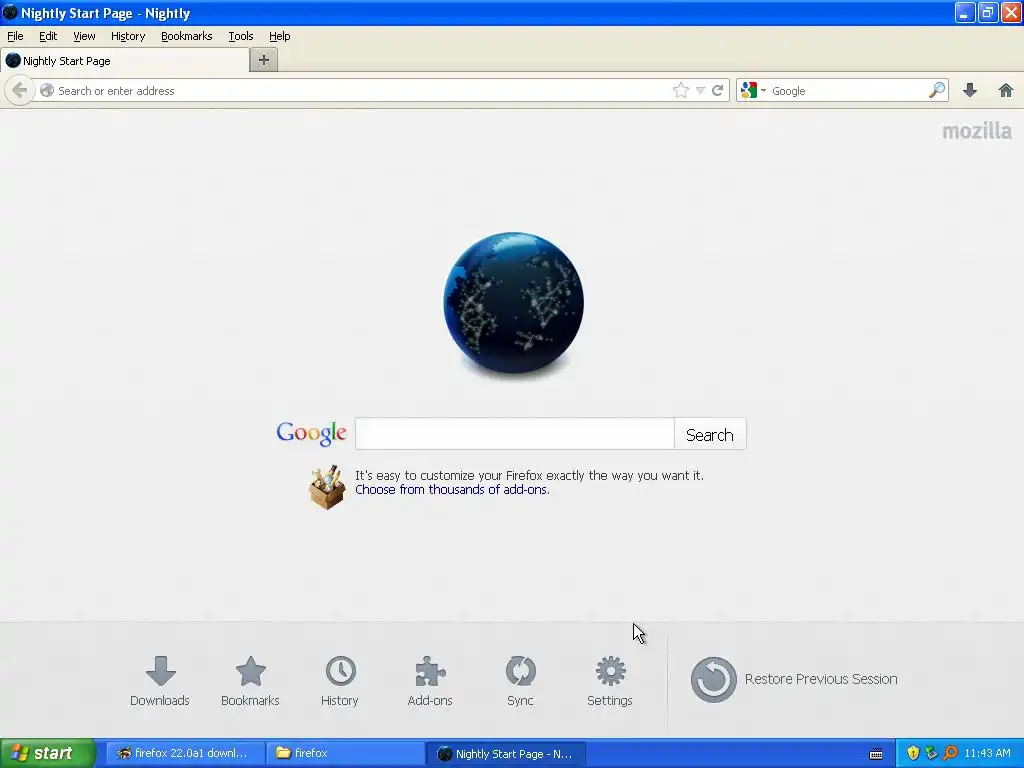Switch to firefox 22.0a1 download taskbar item
This screenshot has height=768, width=1024.
pyautogui.click(x=185, y=753)
